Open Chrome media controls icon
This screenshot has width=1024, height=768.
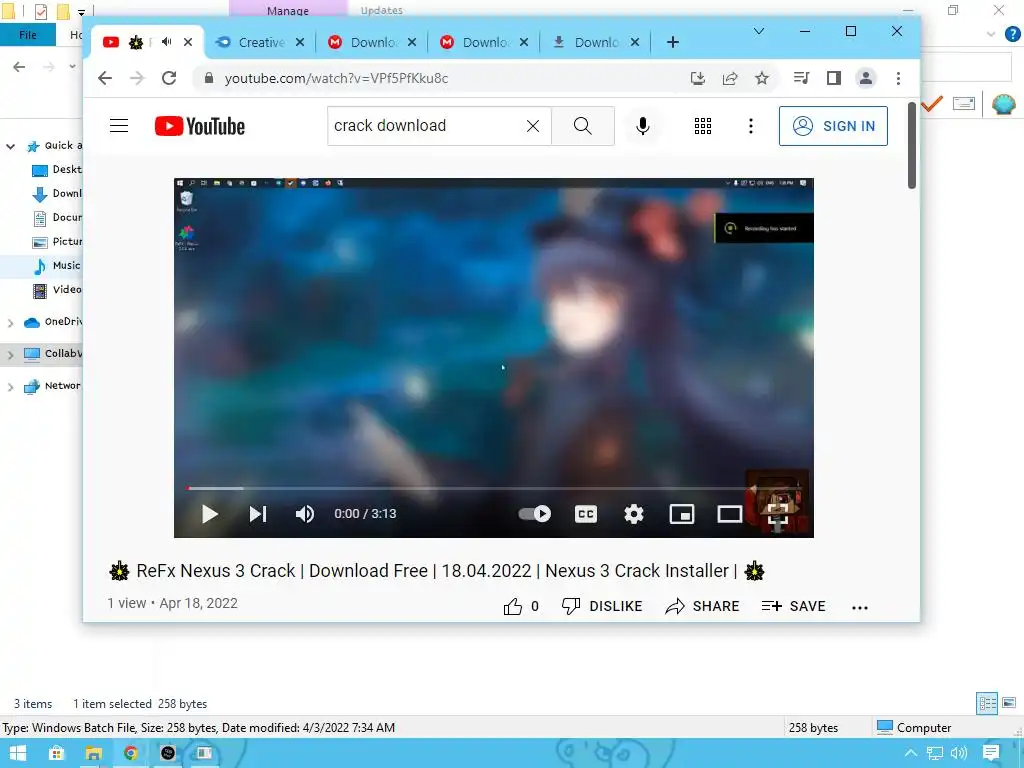pyautogui.click(x=801, y=78)
